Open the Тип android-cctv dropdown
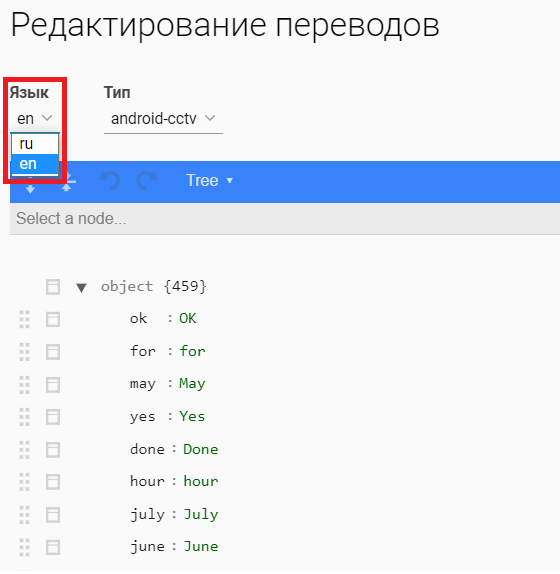Screen dimensions: 560x574 pos(163,119)
